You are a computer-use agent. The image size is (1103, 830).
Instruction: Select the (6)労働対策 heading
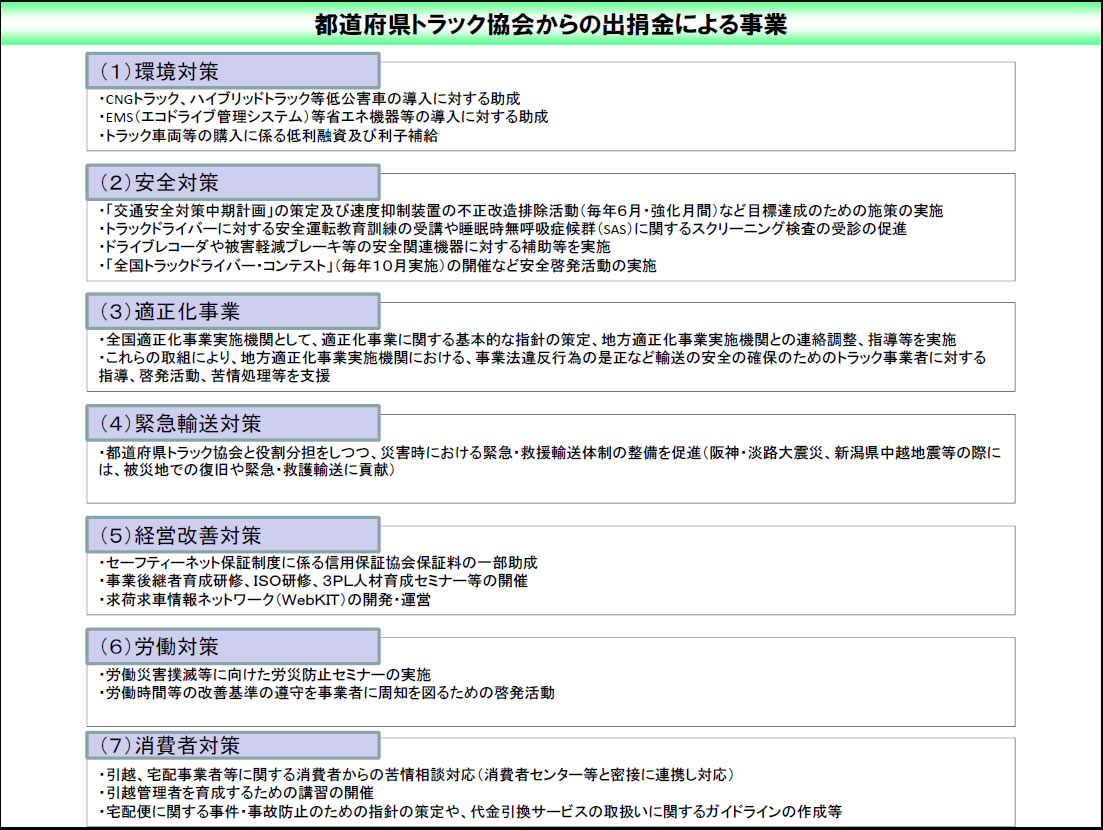pyautogui.click(x=233, y=646)
